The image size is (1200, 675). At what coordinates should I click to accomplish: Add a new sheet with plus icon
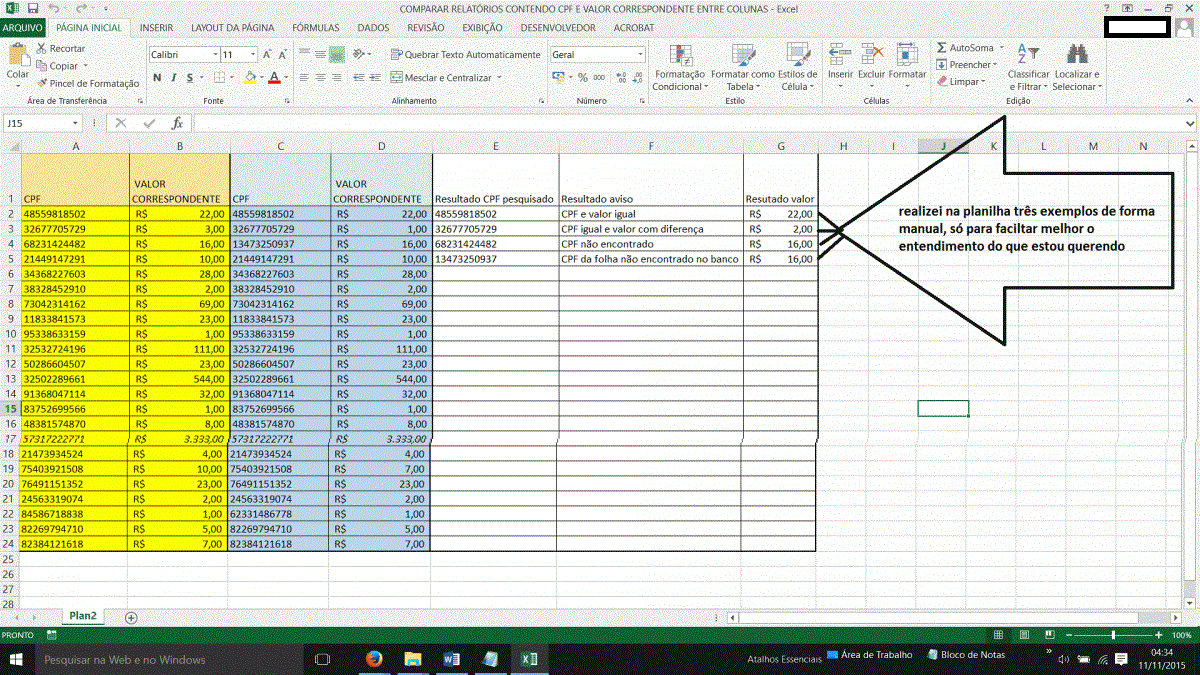131,617
